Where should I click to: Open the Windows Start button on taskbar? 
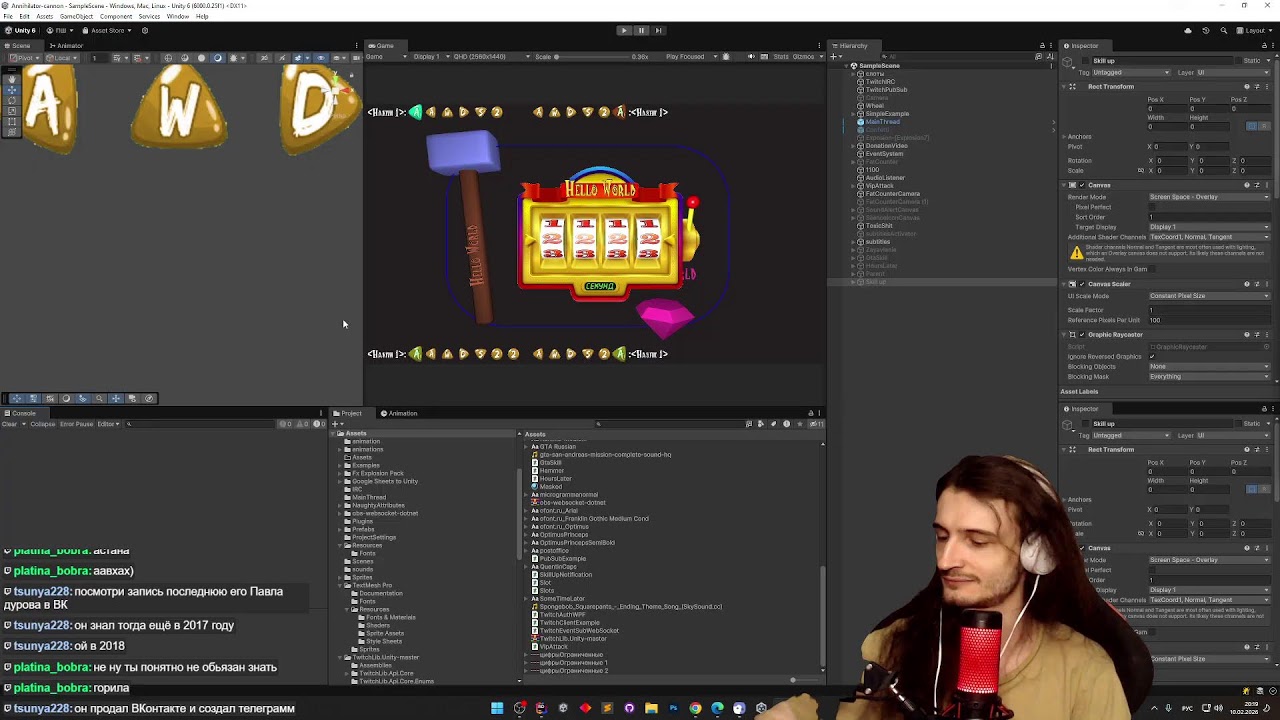tap(497, 708)
